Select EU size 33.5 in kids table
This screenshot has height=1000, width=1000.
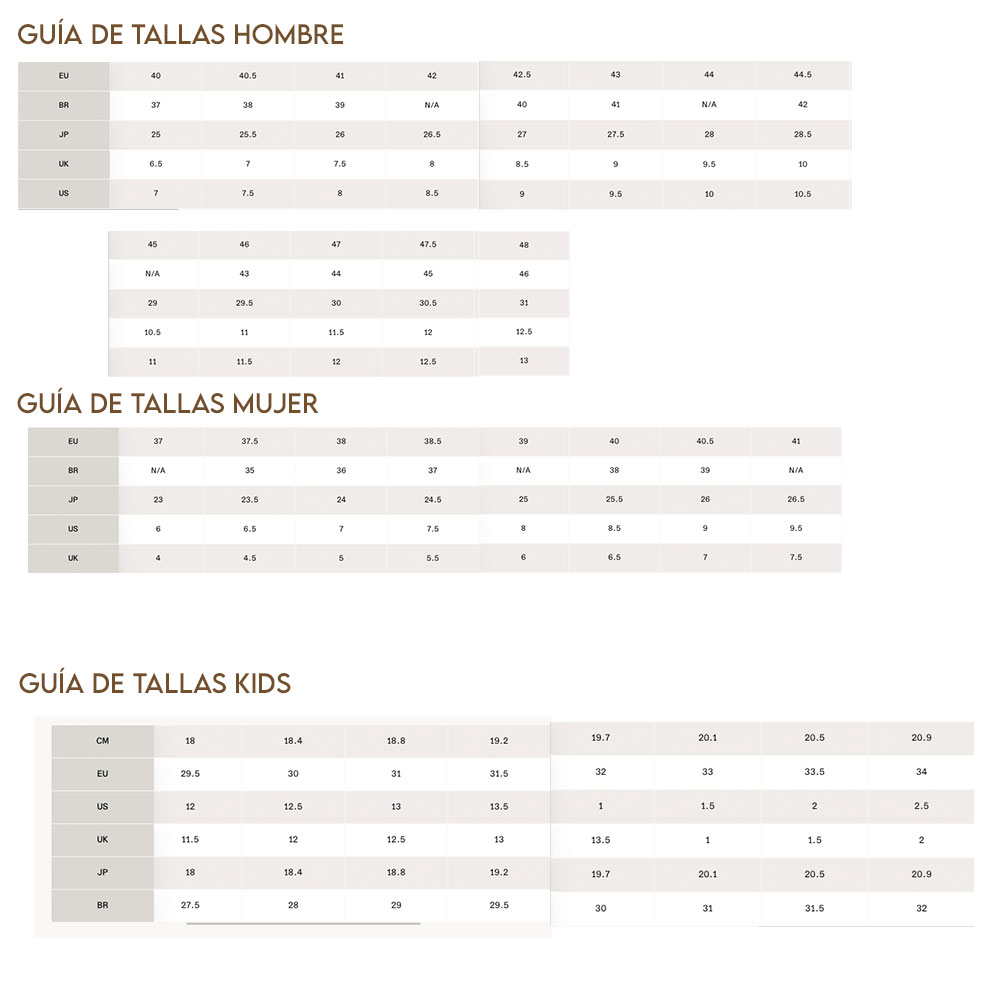point(814,772)
